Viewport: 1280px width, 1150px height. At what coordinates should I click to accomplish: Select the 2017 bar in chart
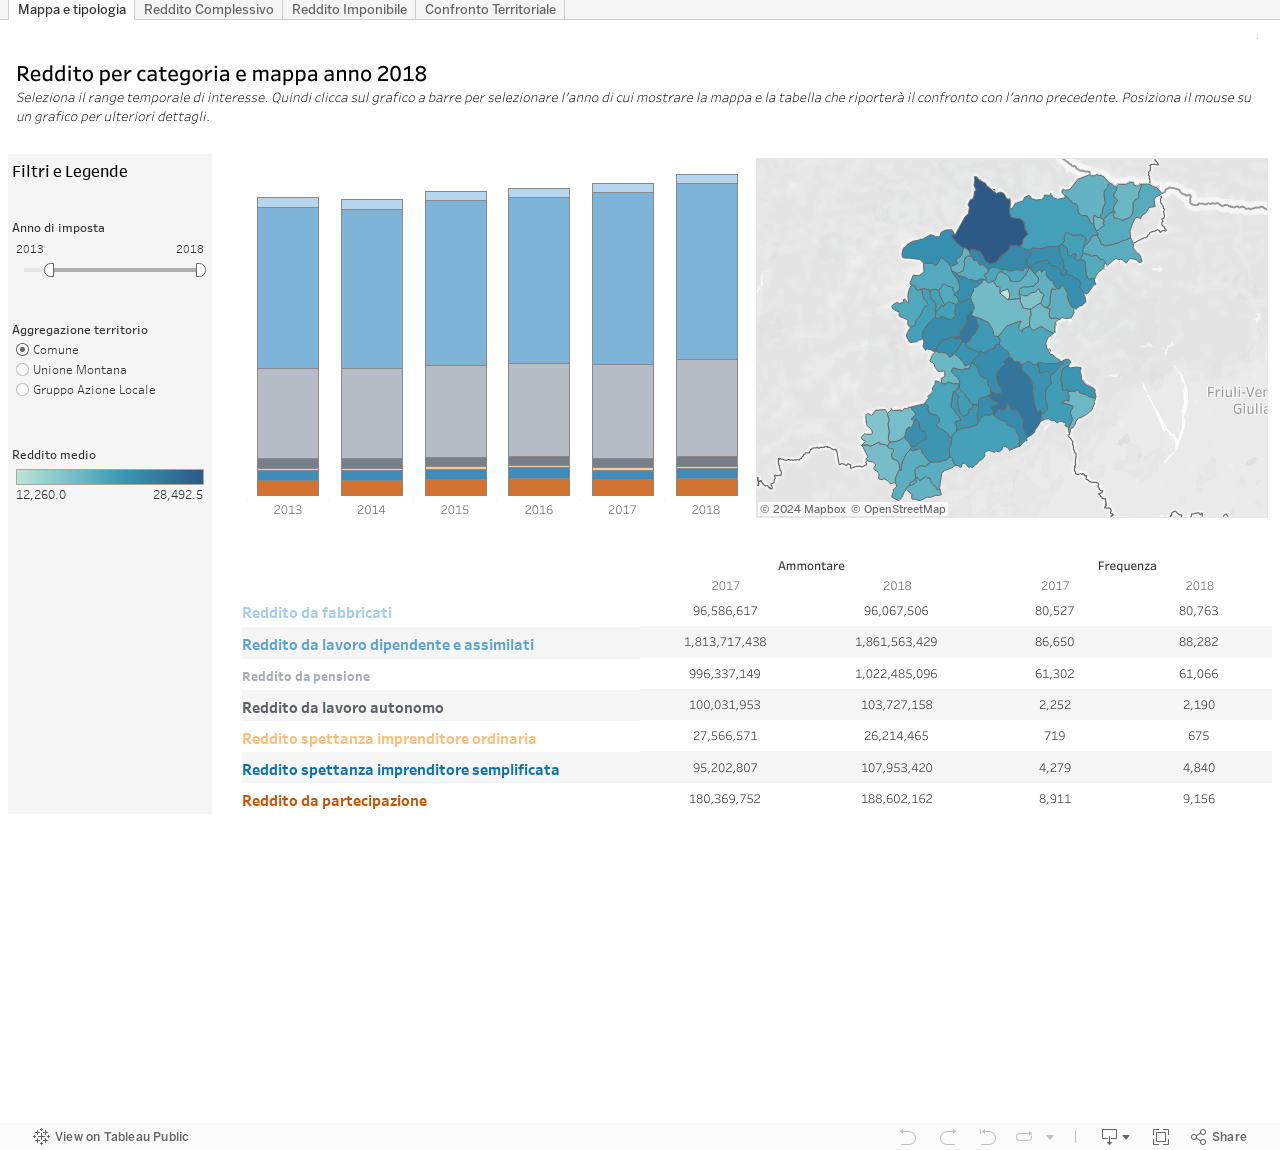click(623, 339)
